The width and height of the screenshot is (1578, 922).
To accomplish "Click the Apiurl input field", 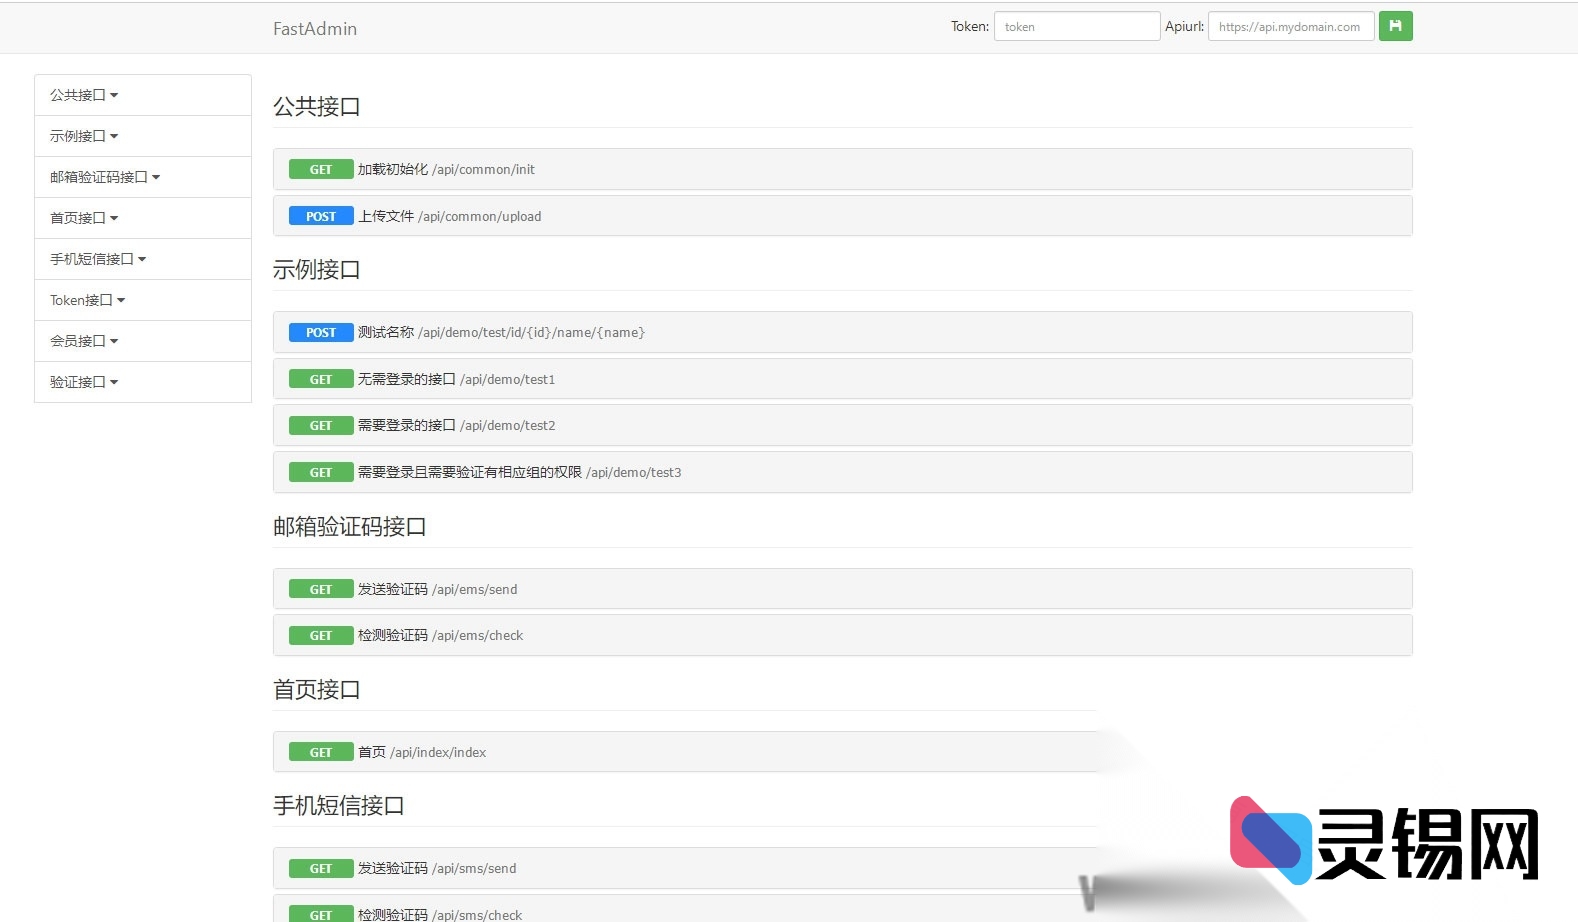I will (1290, 27).
